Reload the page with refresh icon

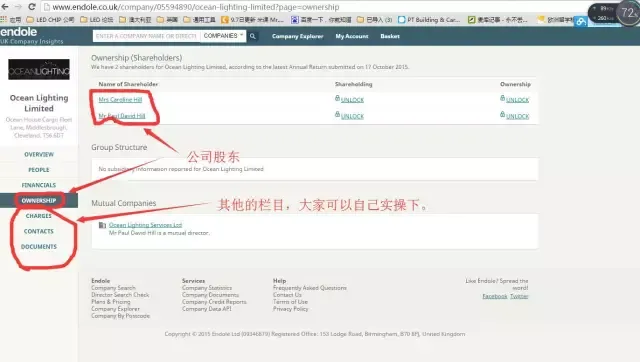point(32,7)
